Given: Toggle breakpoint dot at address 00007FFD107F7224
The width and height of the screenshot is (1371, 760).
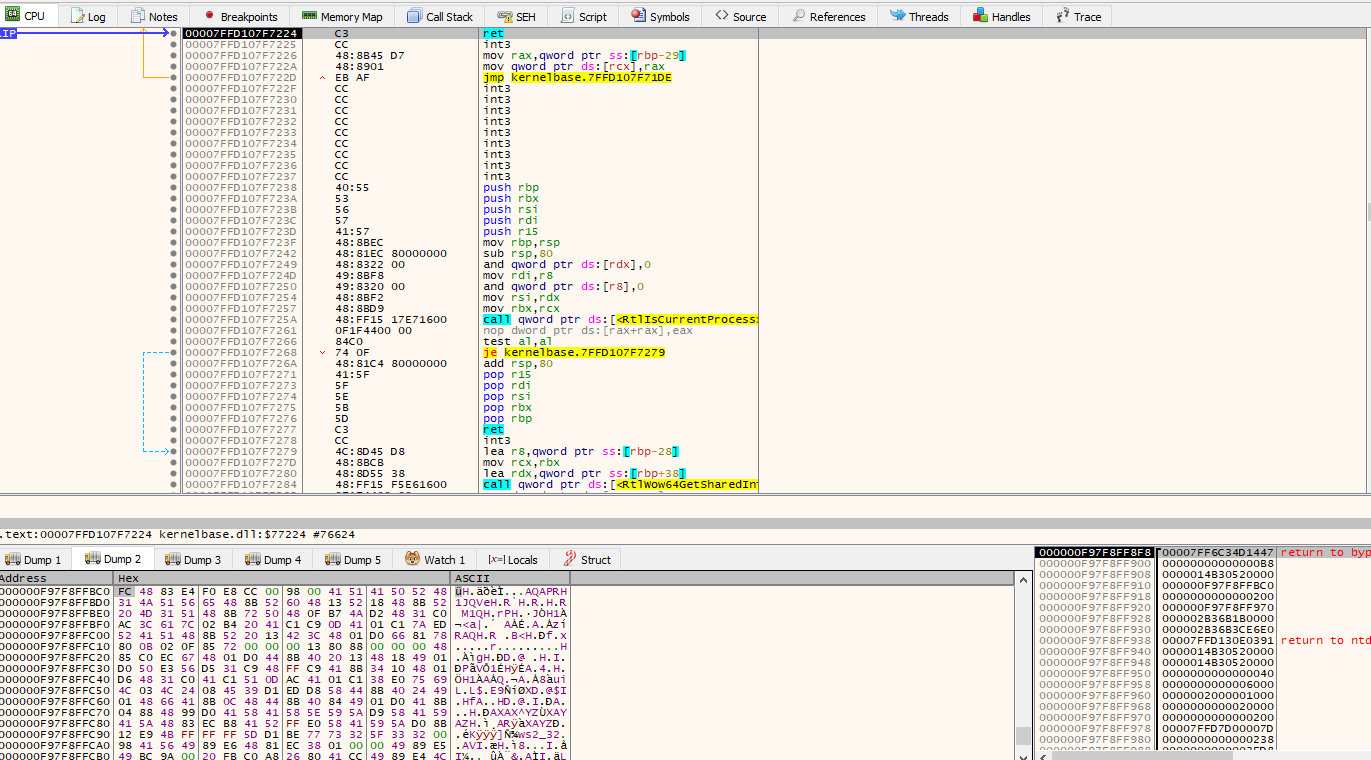Looking at the screenshot, I should point(174,34).
